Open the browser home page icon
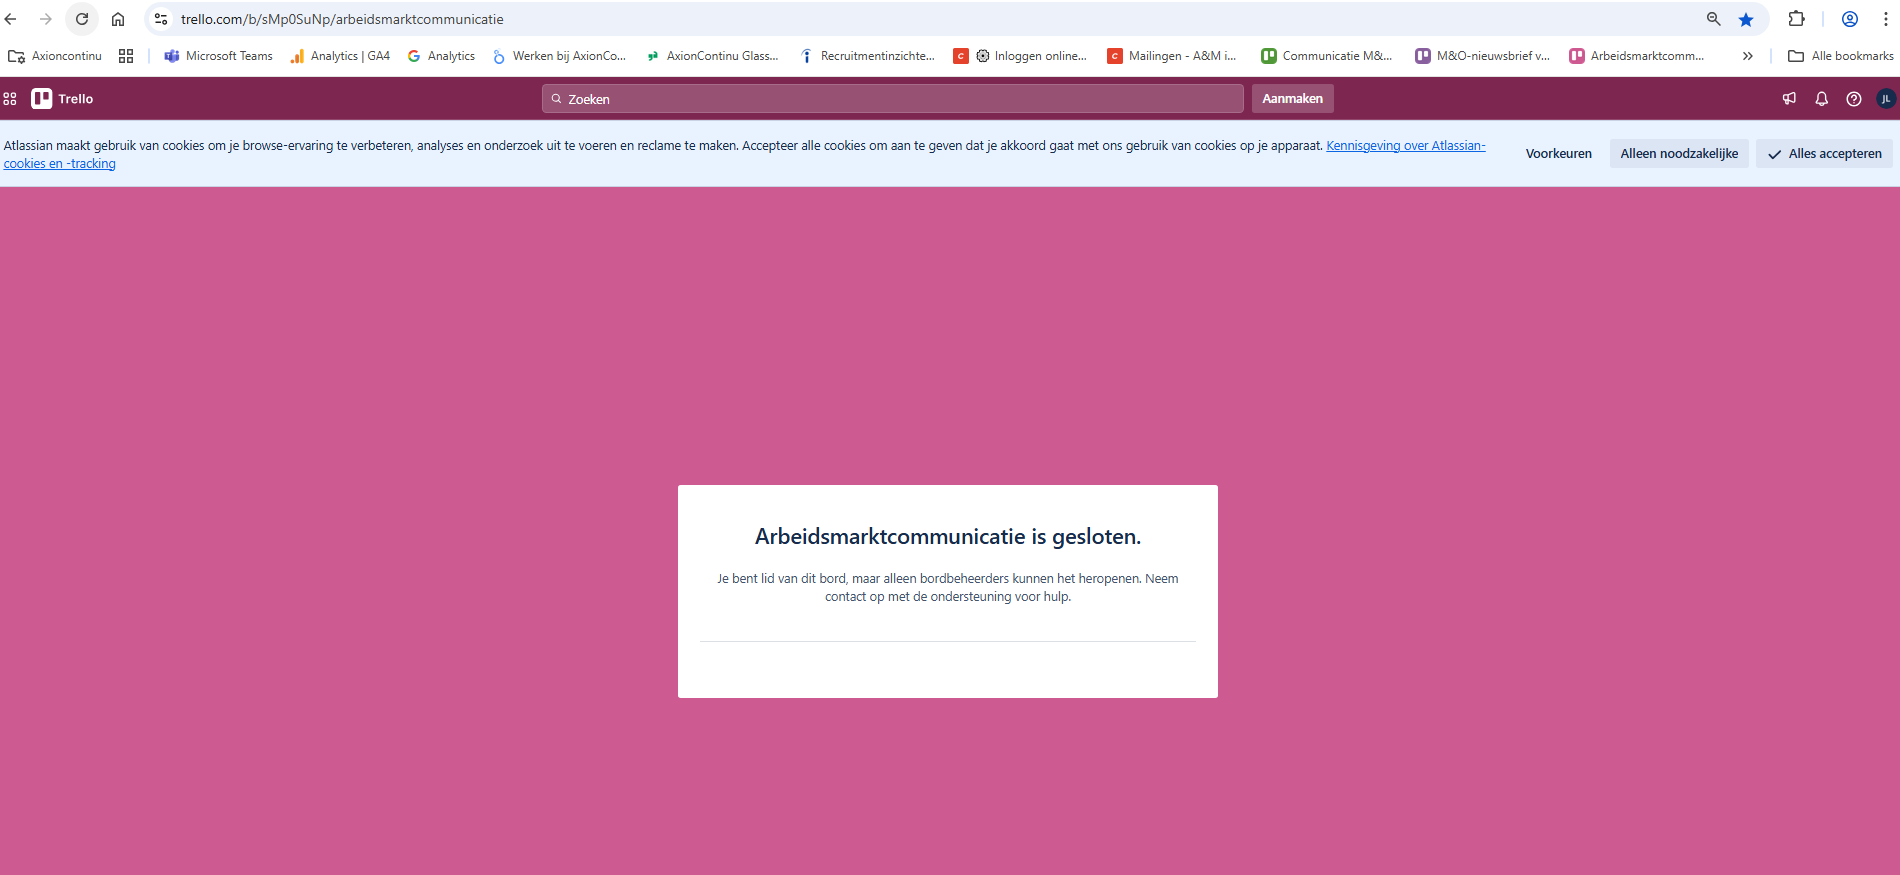Screen dimensions: 1900x875 (118, 19)
